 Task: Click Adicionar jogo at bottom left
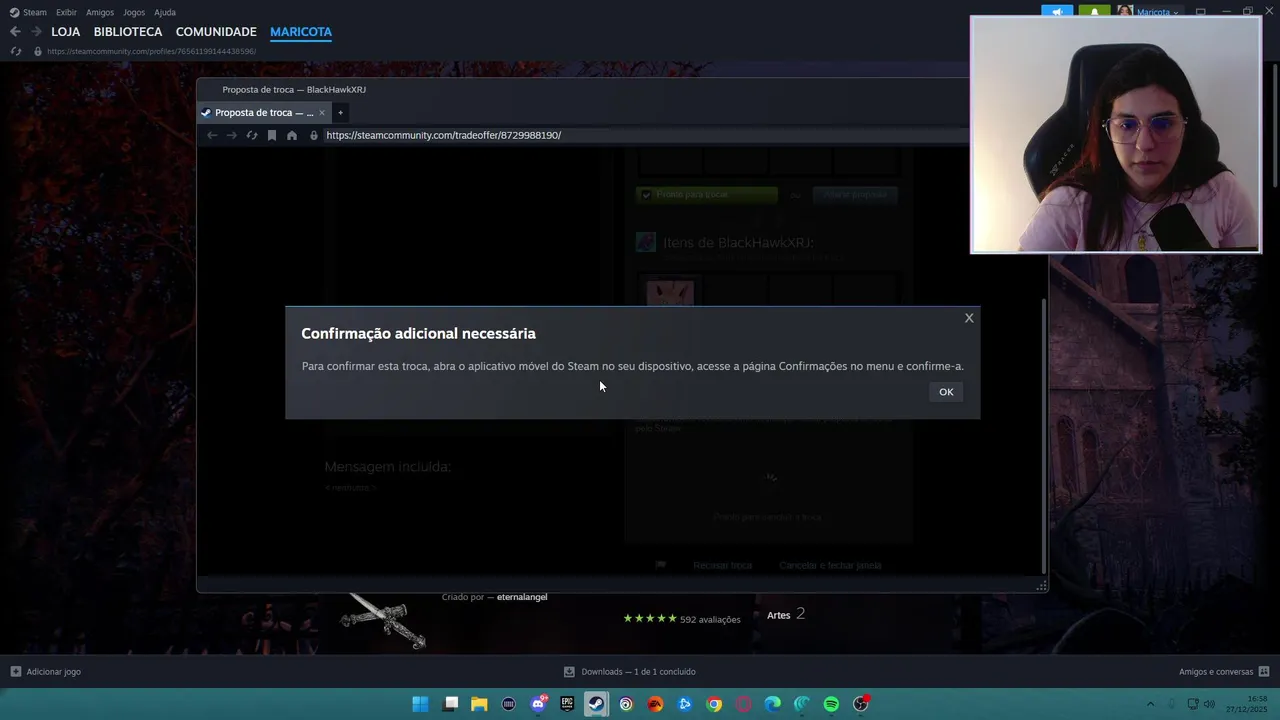click(x=45, y=672)
